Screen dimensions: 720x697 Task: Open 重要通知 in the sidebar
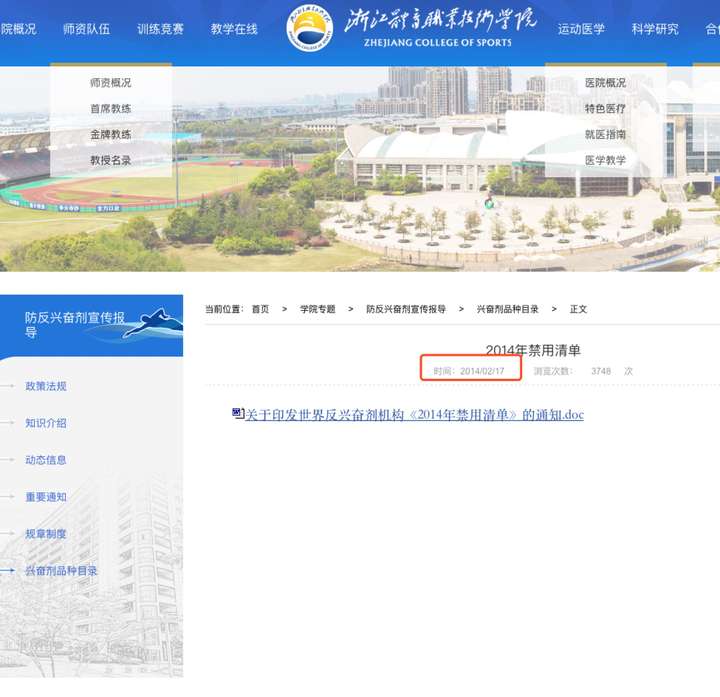coord(46,497)
